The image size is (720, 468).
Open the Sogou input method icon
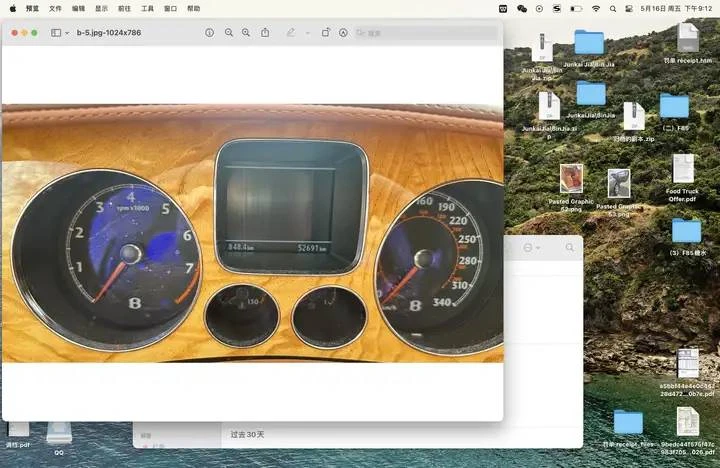coord(557,8)
